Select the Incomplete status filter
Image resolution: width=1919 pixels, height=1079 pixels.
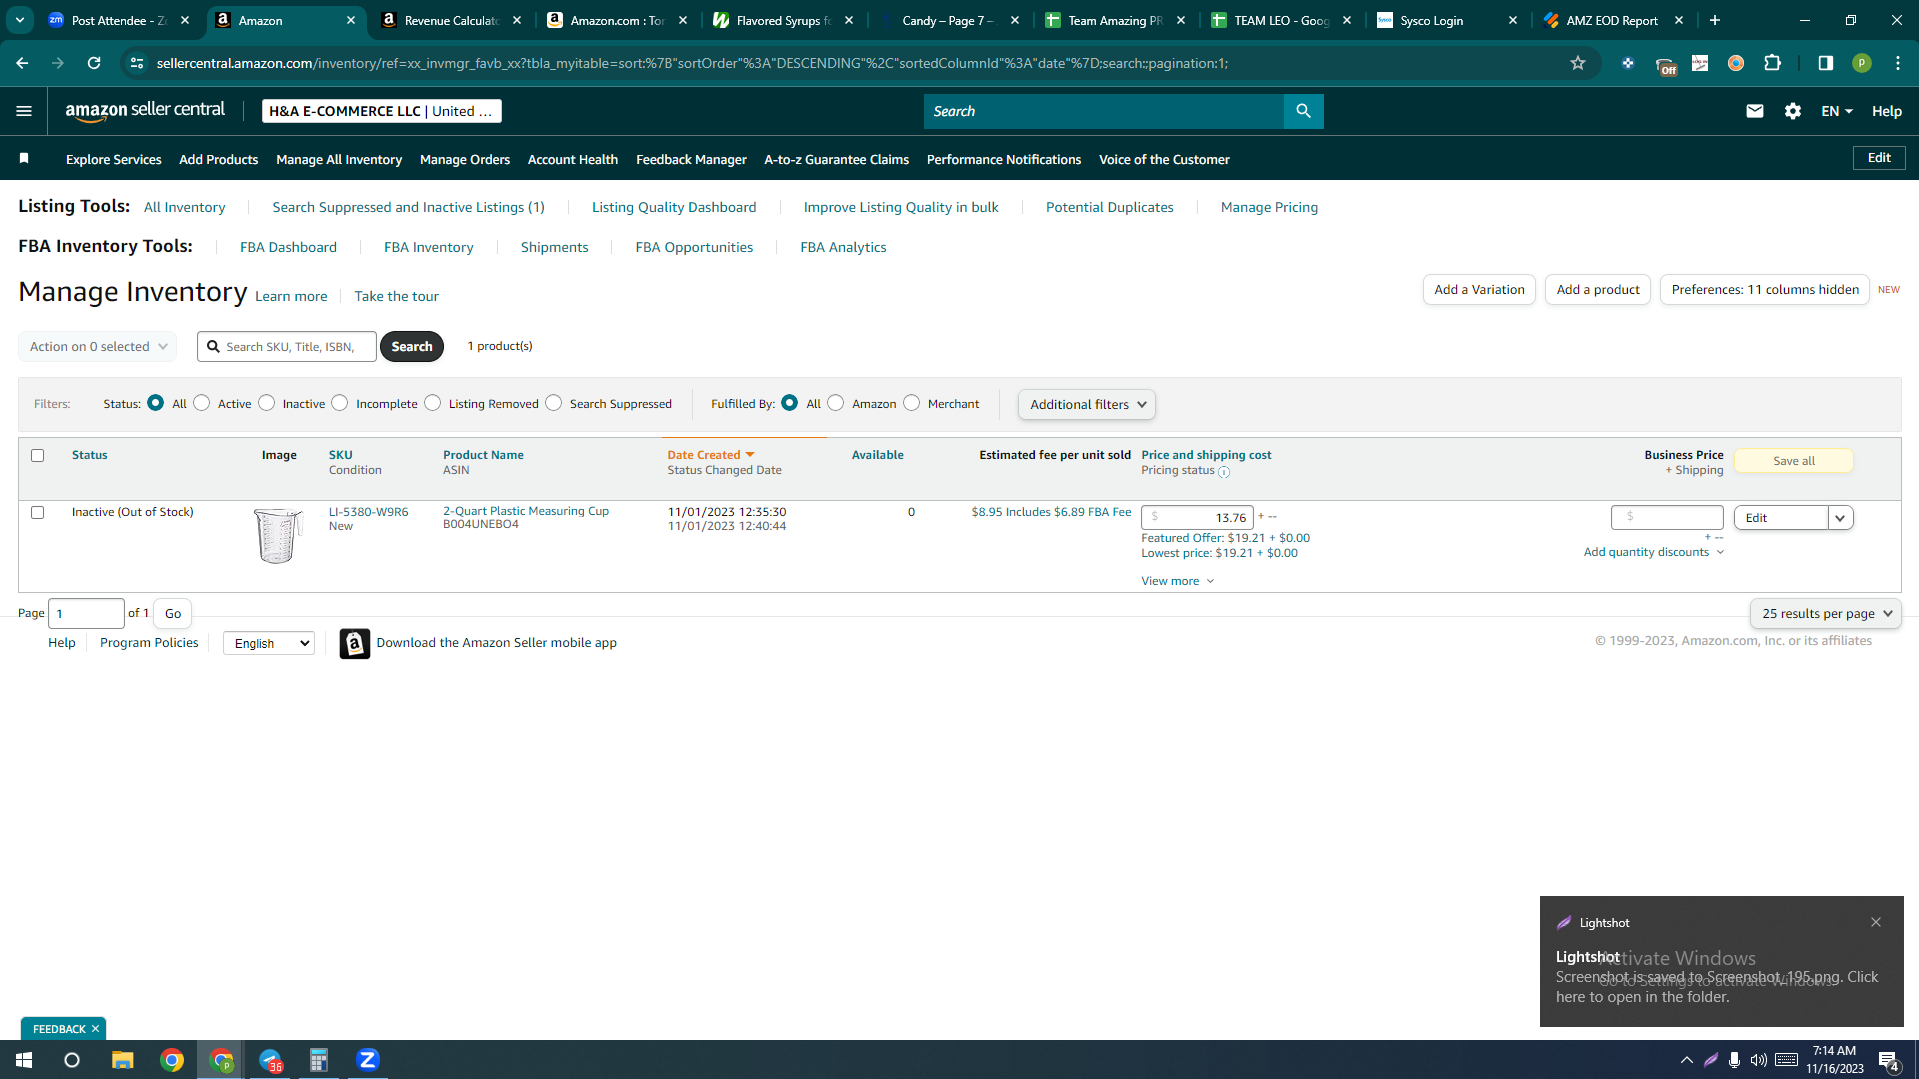(340, 403)
